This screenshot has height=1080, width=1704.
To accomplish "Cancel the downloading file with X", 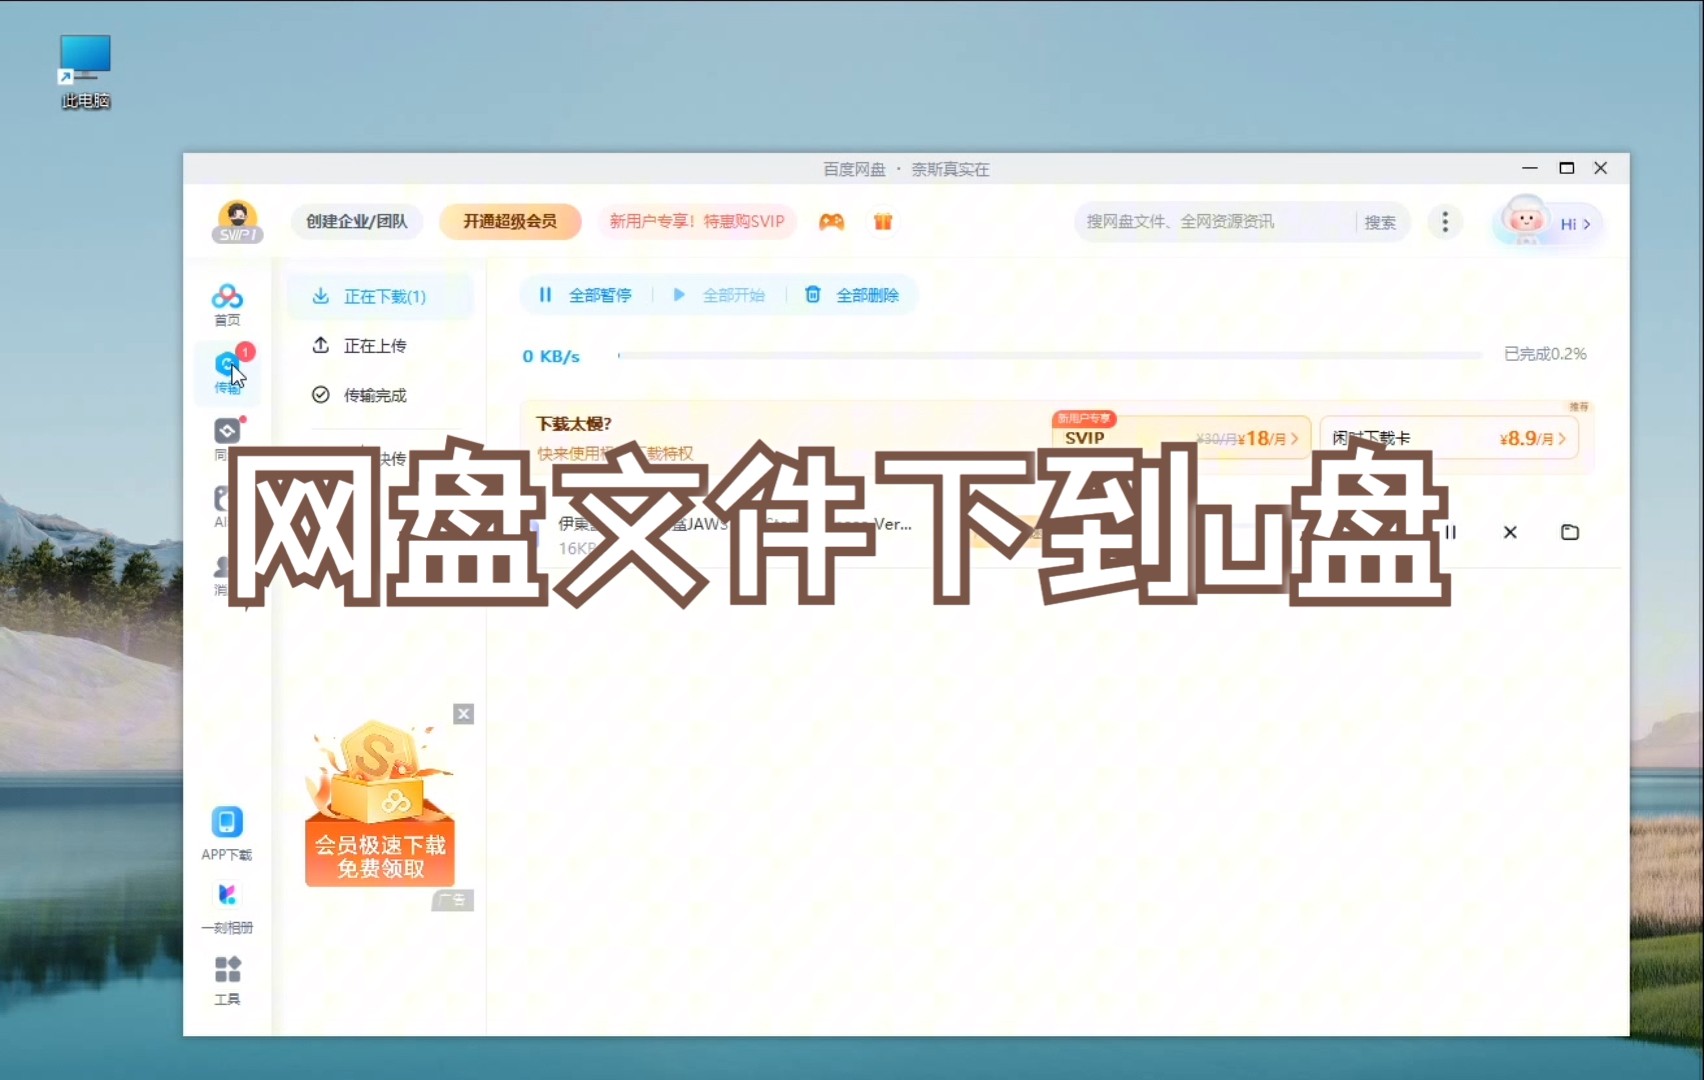I will tap(1510, 532).
